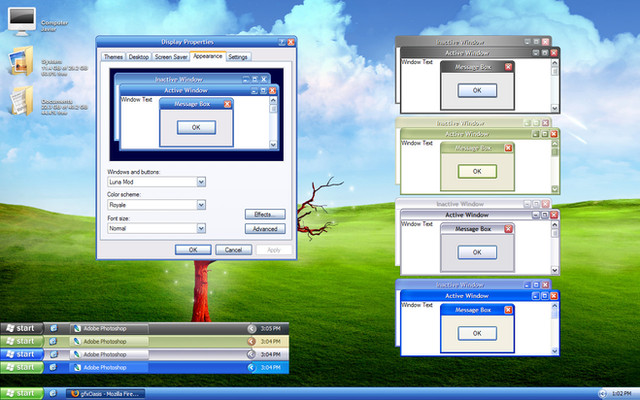This screenshot has height=400, width=640.
Task: Click Window Text in the olive Active Window
Action: pyautogui.click(x=417, y=143)
